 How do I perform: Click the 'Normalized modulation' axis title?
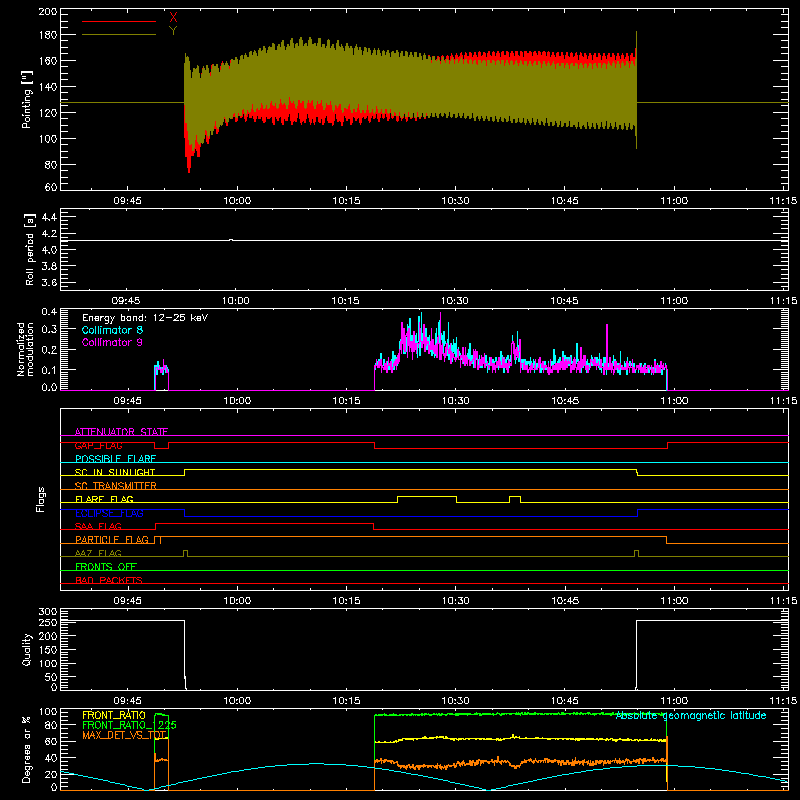(x=26, y=349)
